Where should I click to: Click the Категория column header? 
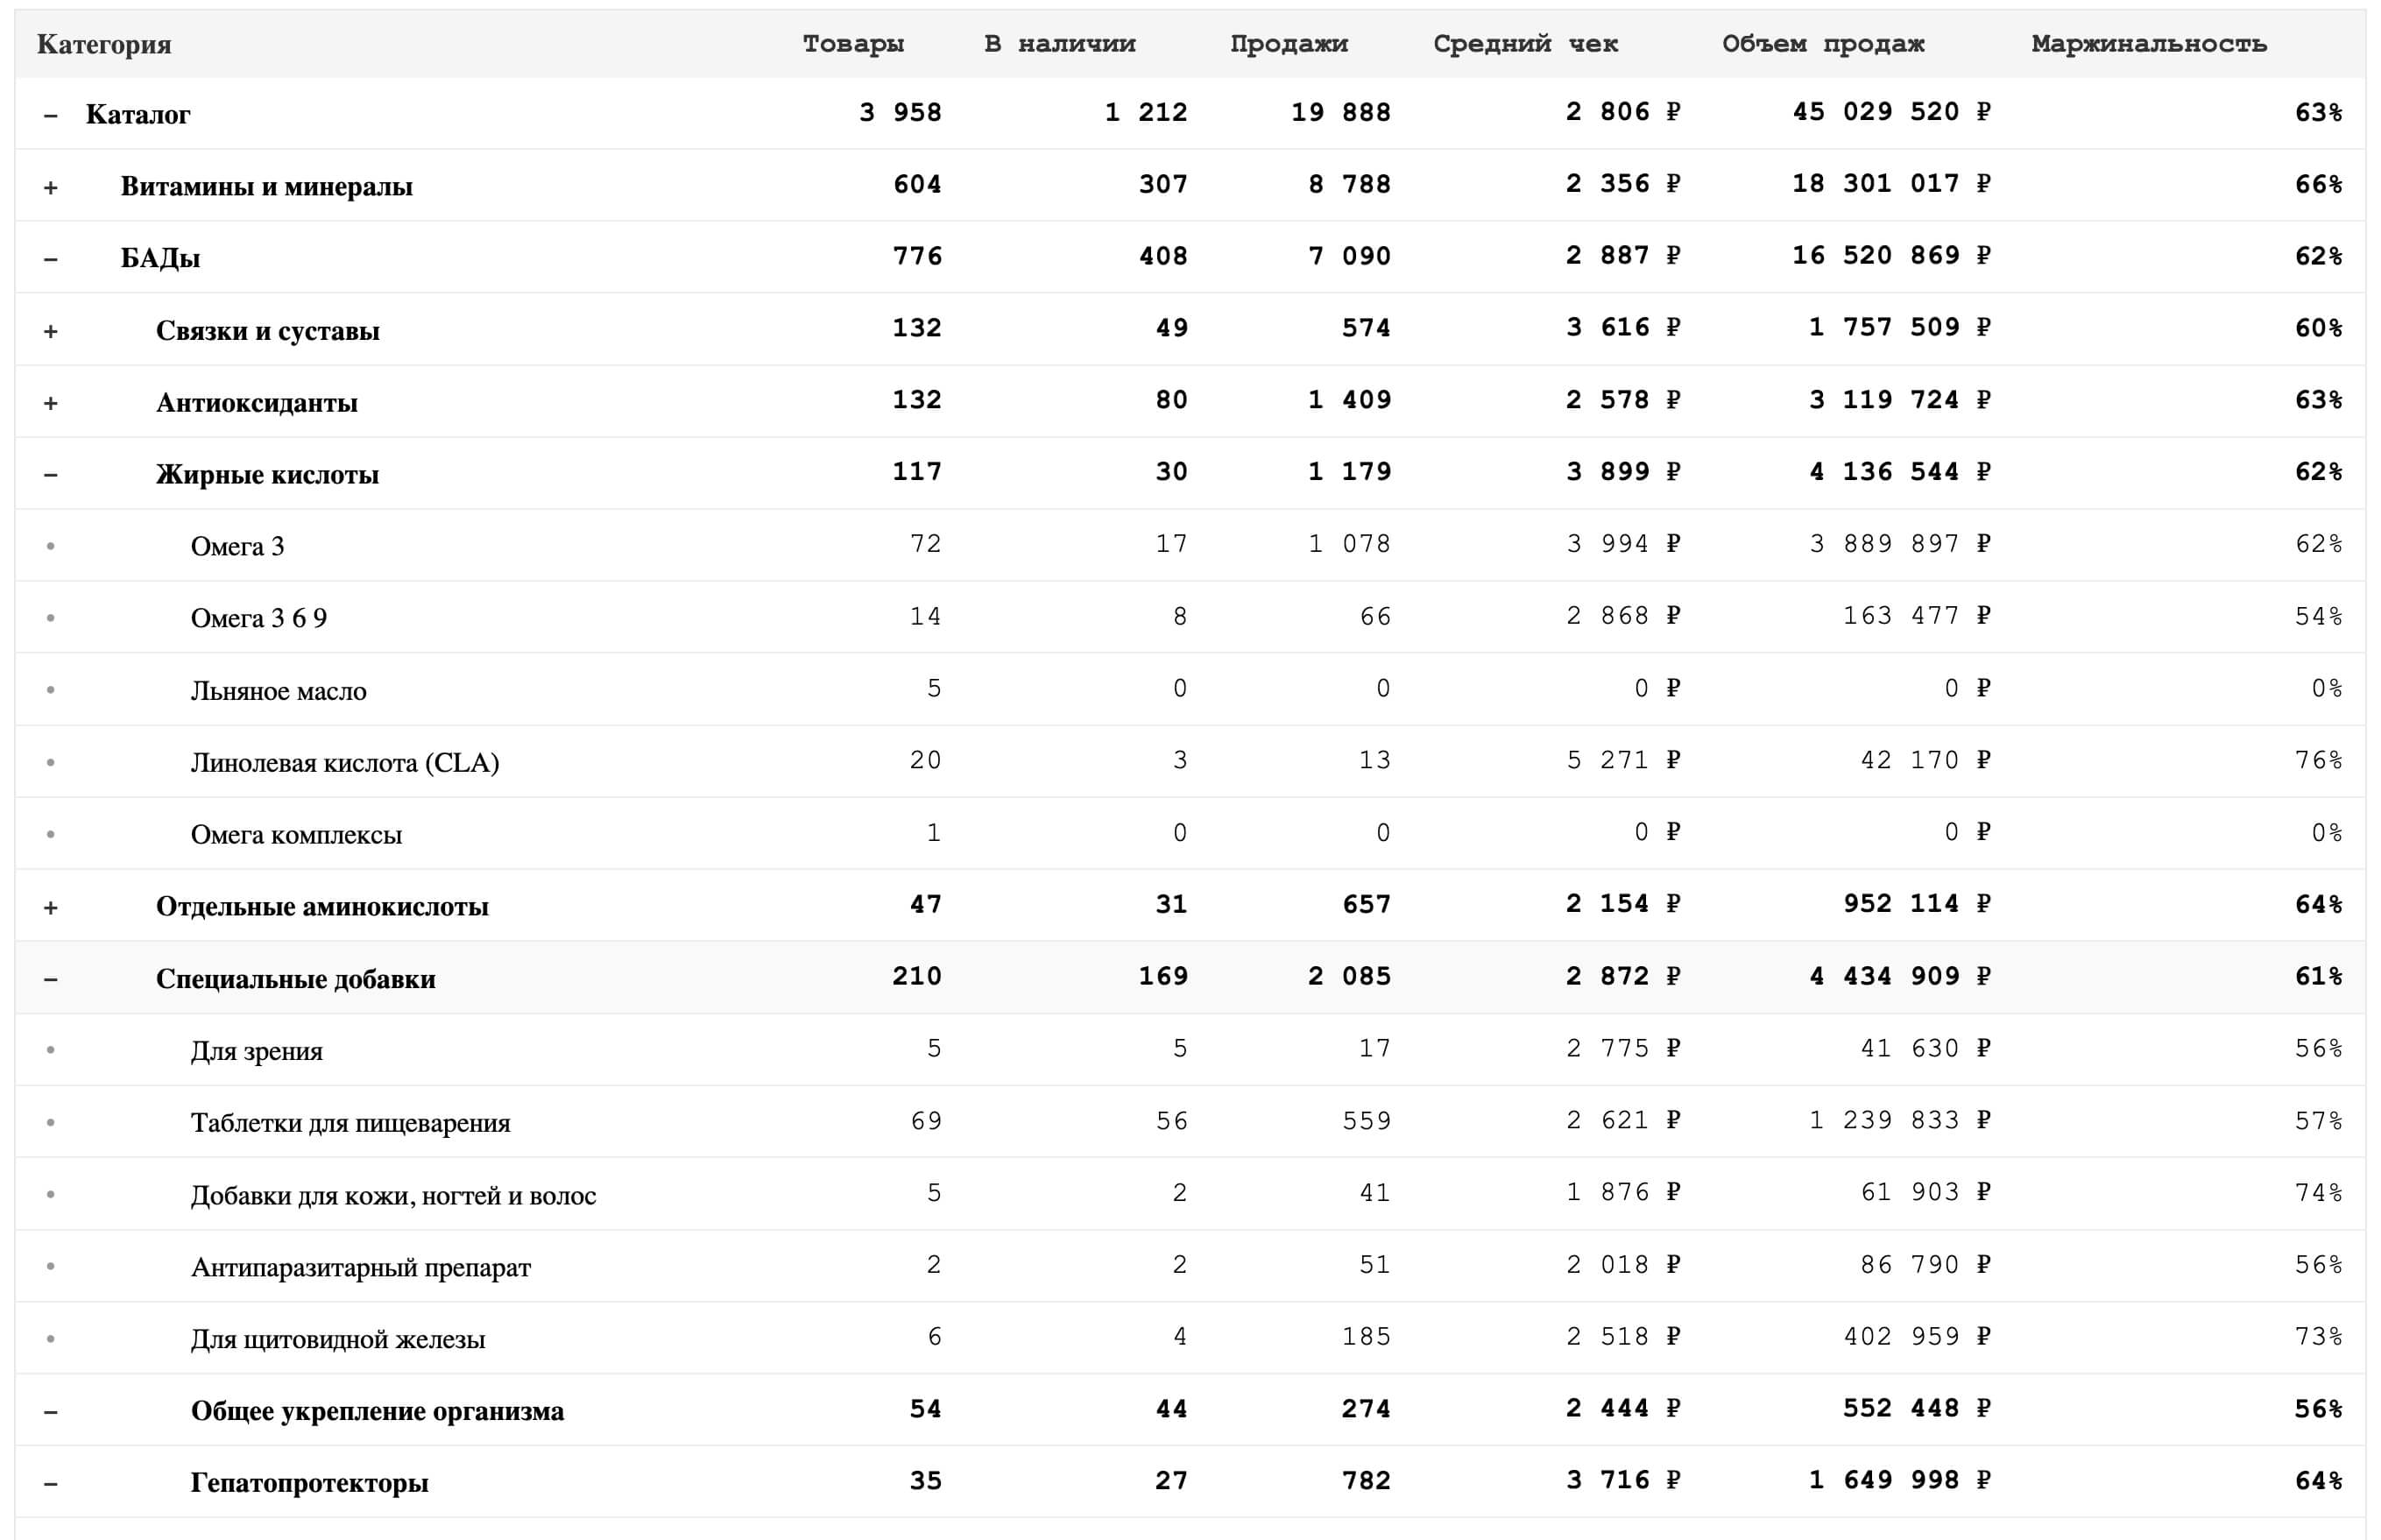(104, 45)
